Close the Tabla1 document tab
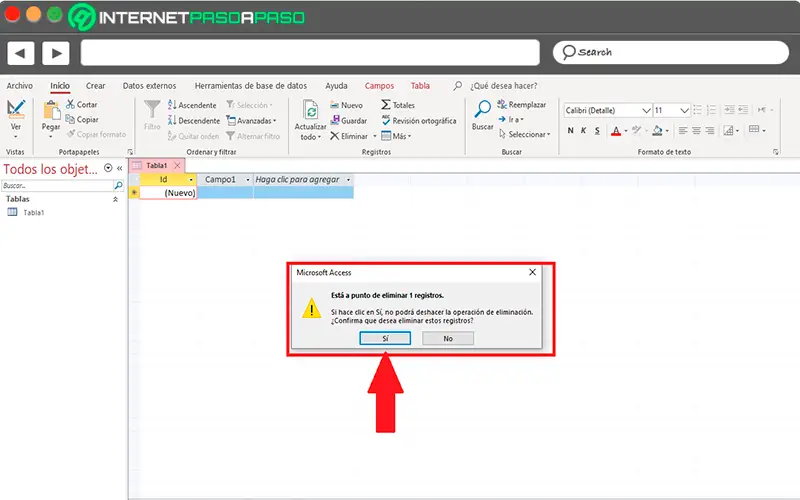Image resolution: width=800 pixels, height=500 pixels. click(177, 165)
